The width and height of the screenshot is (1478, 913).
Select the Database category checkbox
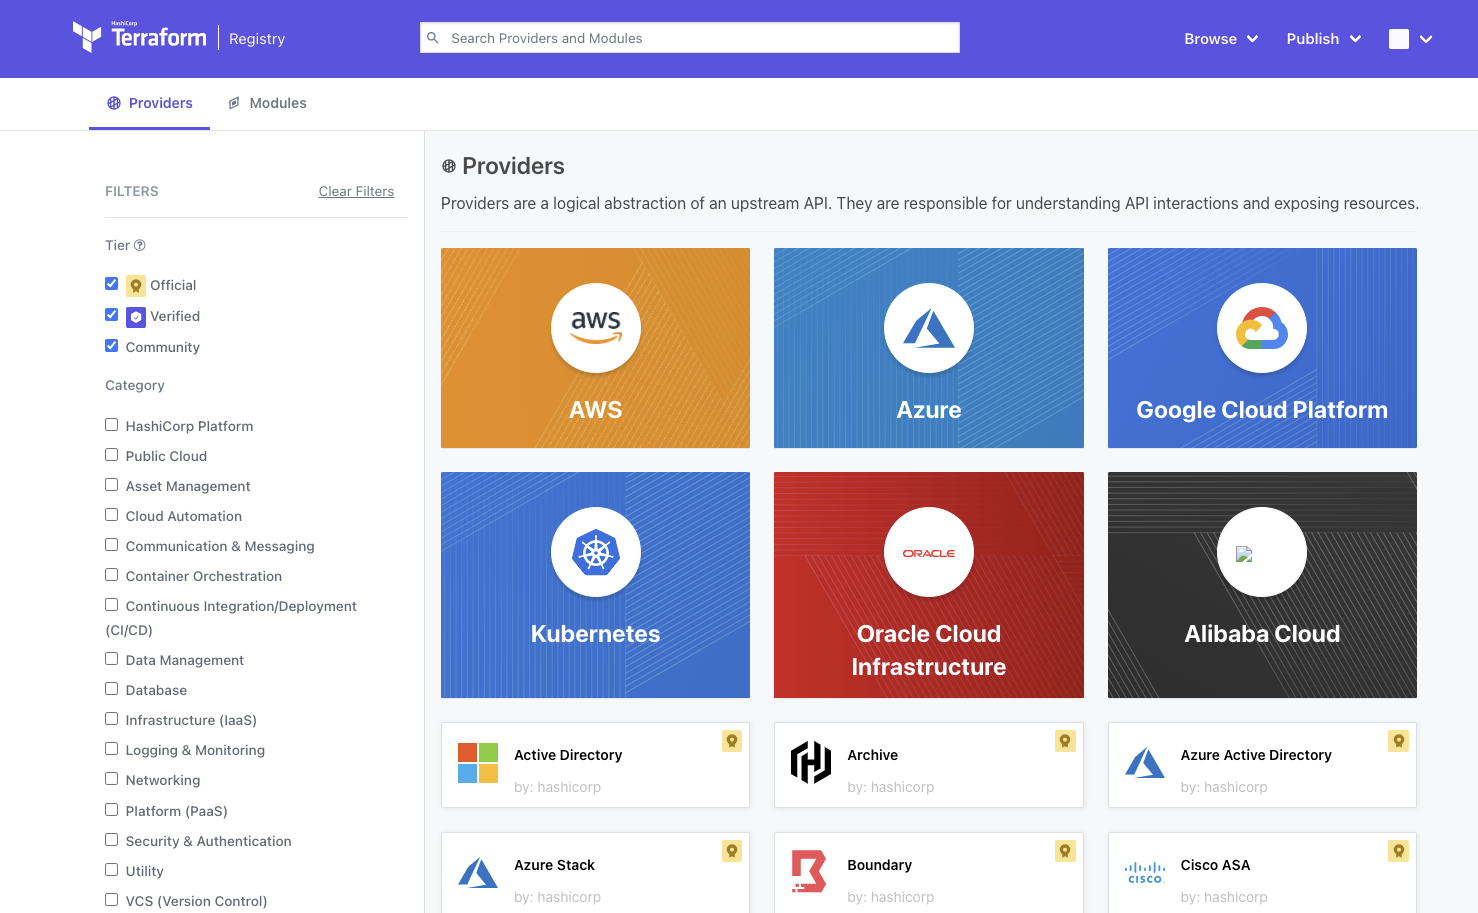(112, 689)
